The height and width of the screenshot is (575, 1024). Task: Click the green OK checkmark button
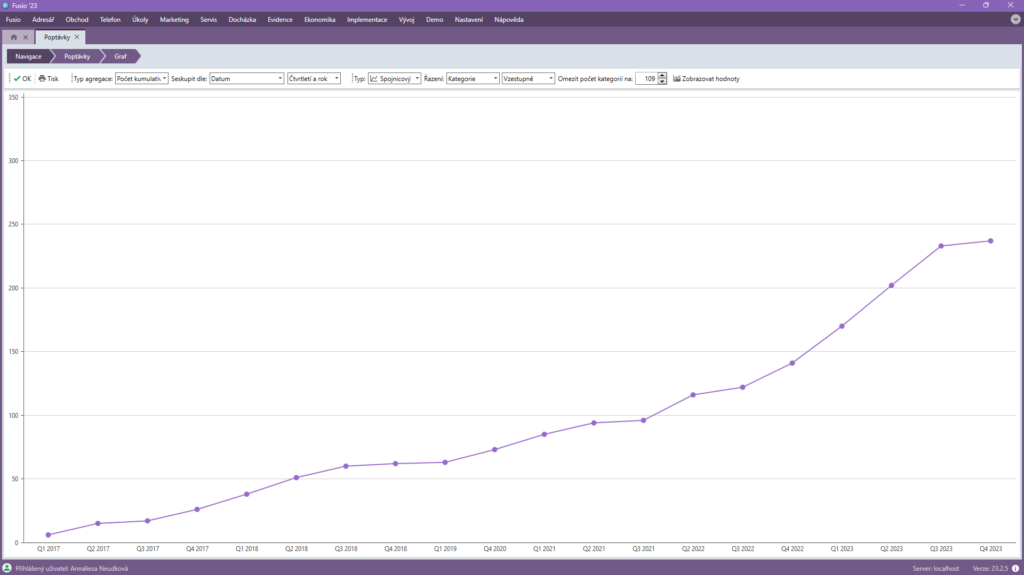(x=22, y=78)
